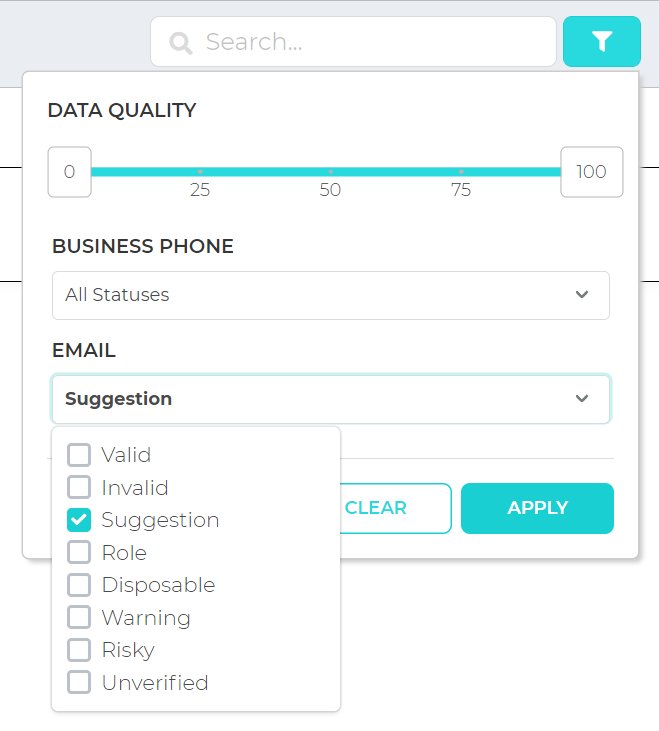Viewport: 659px width, 731px height.
Task: Open the Business Phone All Statuses dropdown
Action: [x=331, y=295]
